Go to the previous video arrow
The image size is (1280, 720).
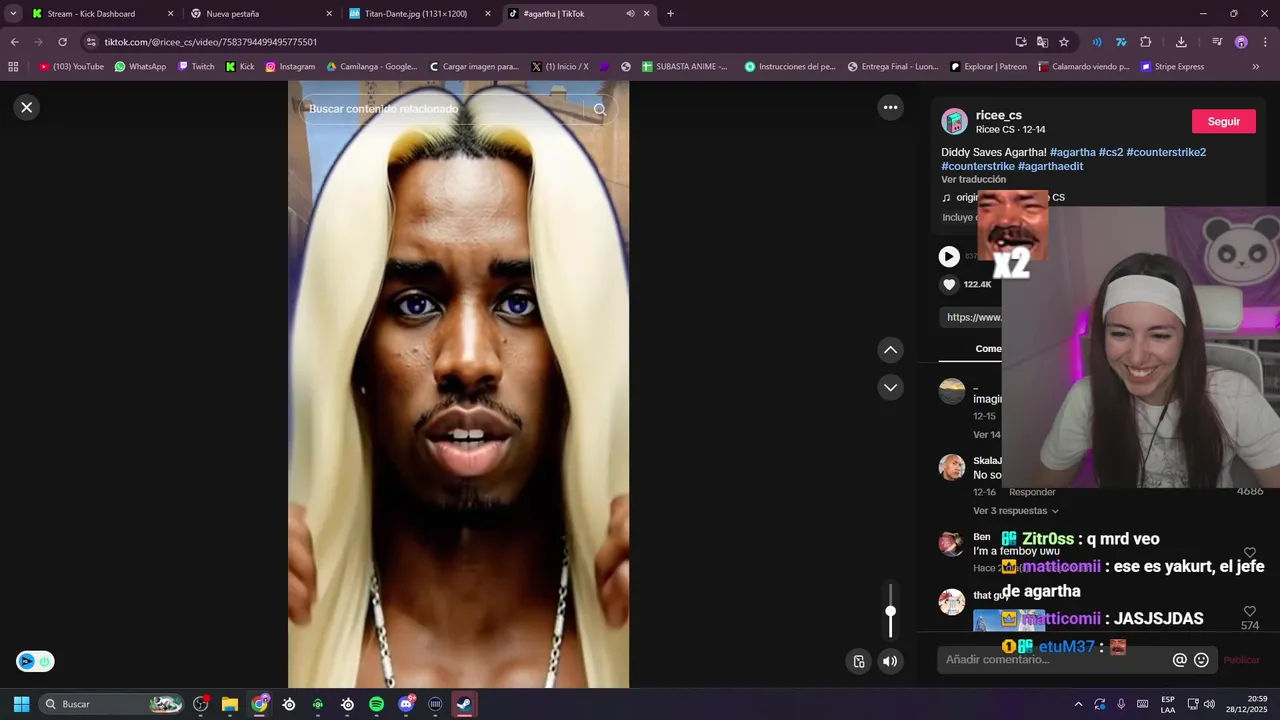tap(890, 350)
